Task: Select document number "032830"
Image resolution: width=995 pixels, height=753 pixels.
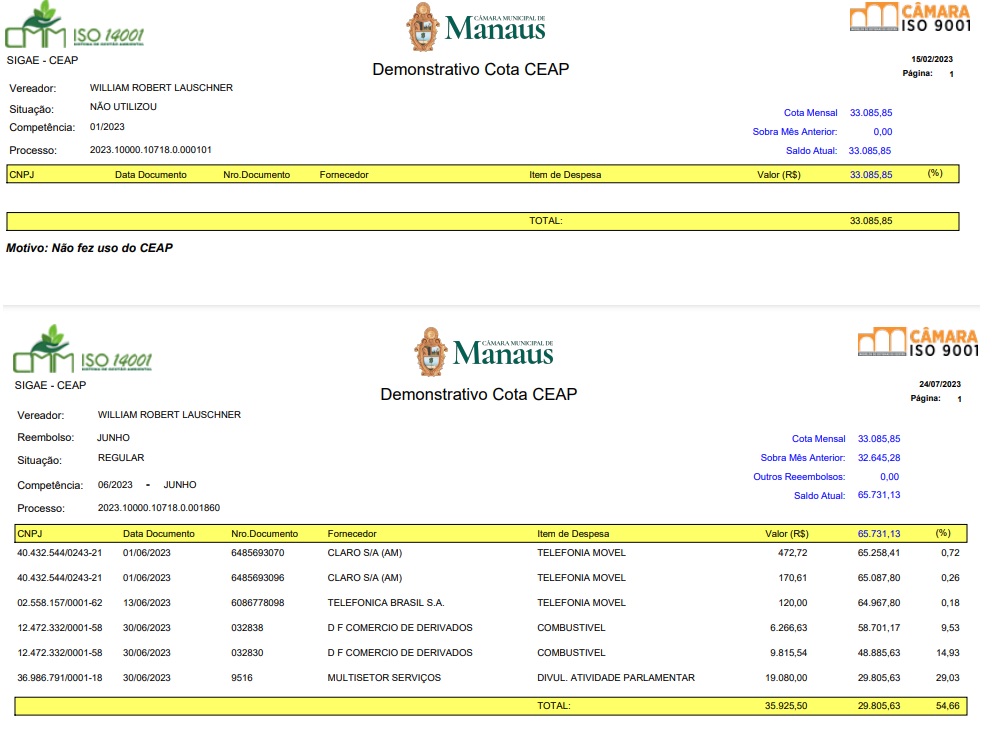Action: pyautogui.click(x=247, y=653)
